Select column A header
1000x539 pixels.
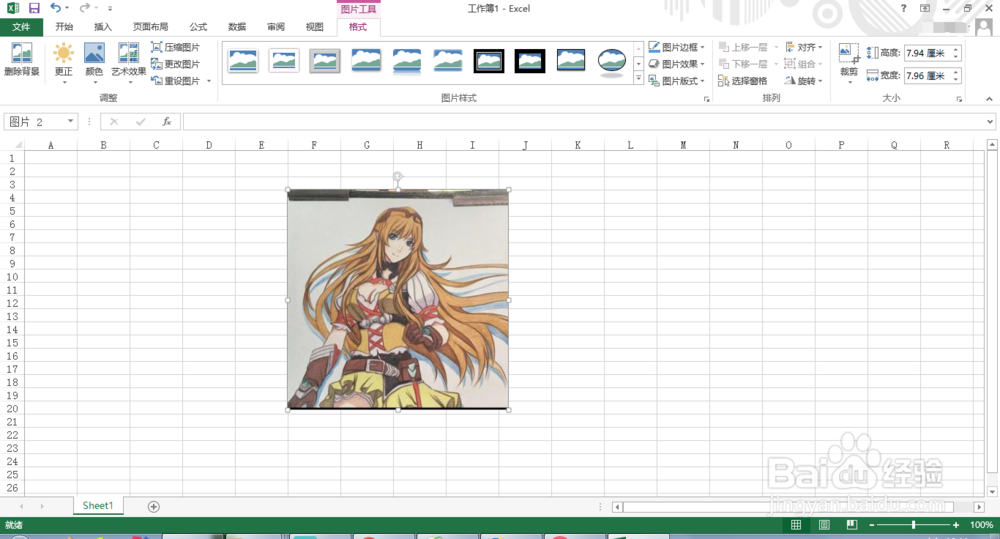coord(50,145)
